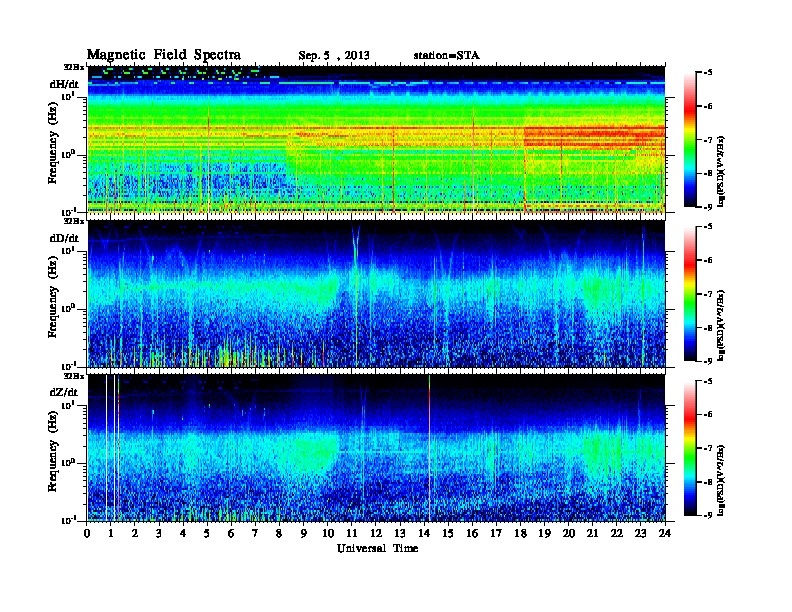Click the log(PSD) label beside dZ/dt color scale
792x612 pixels.
(x=722, y=479)
